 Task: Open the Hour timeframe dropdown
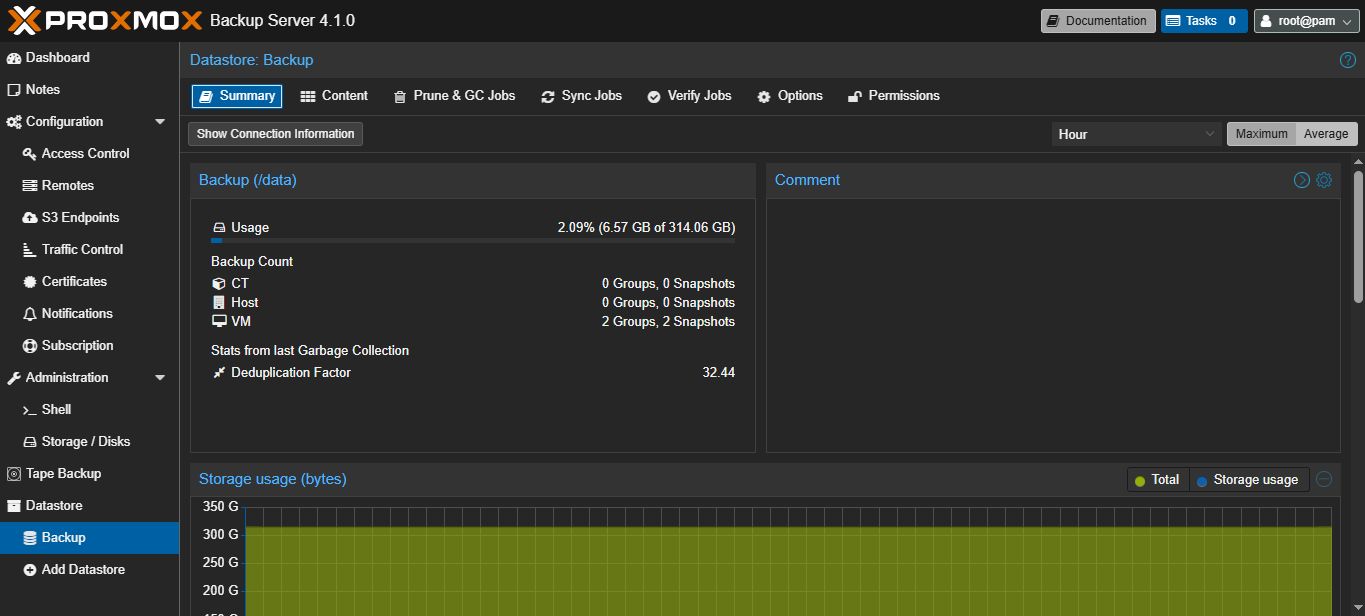[x=1136, y=134]
